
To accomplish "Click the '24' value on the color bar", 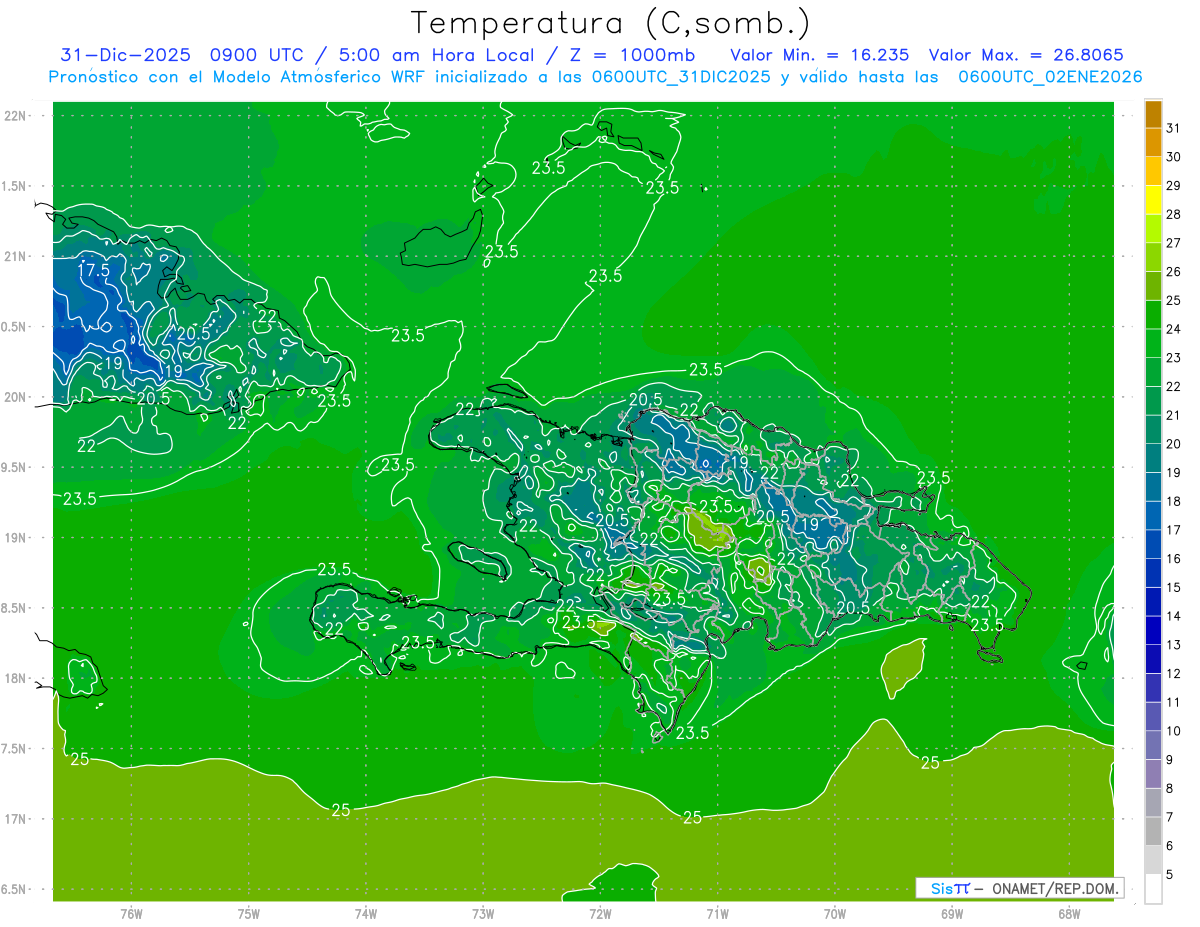I will (1174, 329).
